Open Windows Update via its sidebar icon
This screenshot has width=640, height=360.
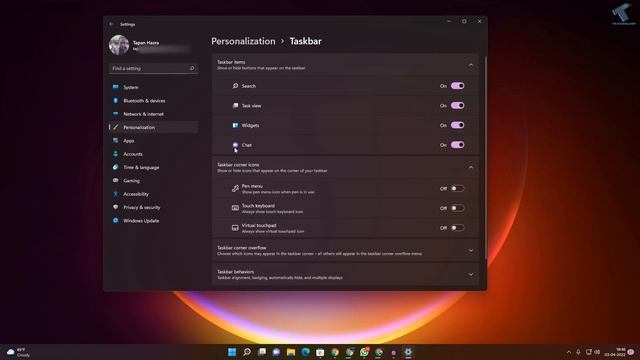click(116, 220)
